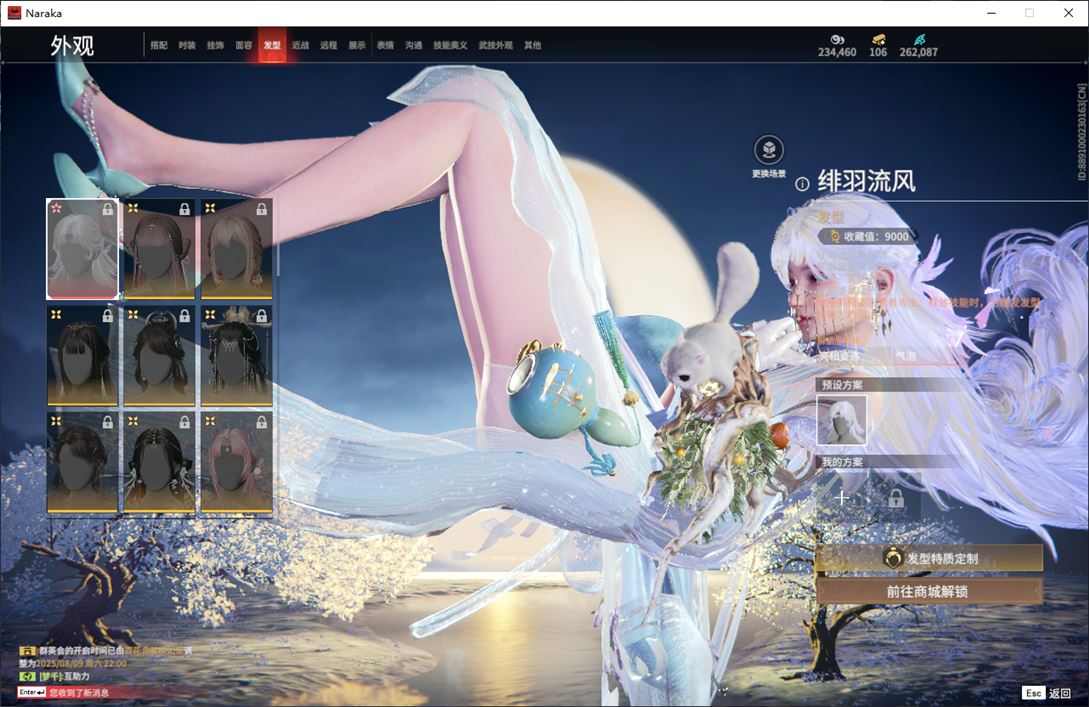Image resolution: width=1089 pixels, height=707 pixels.
Task: Switch to the 气泡 sub-tab
Action: [906, 356]
